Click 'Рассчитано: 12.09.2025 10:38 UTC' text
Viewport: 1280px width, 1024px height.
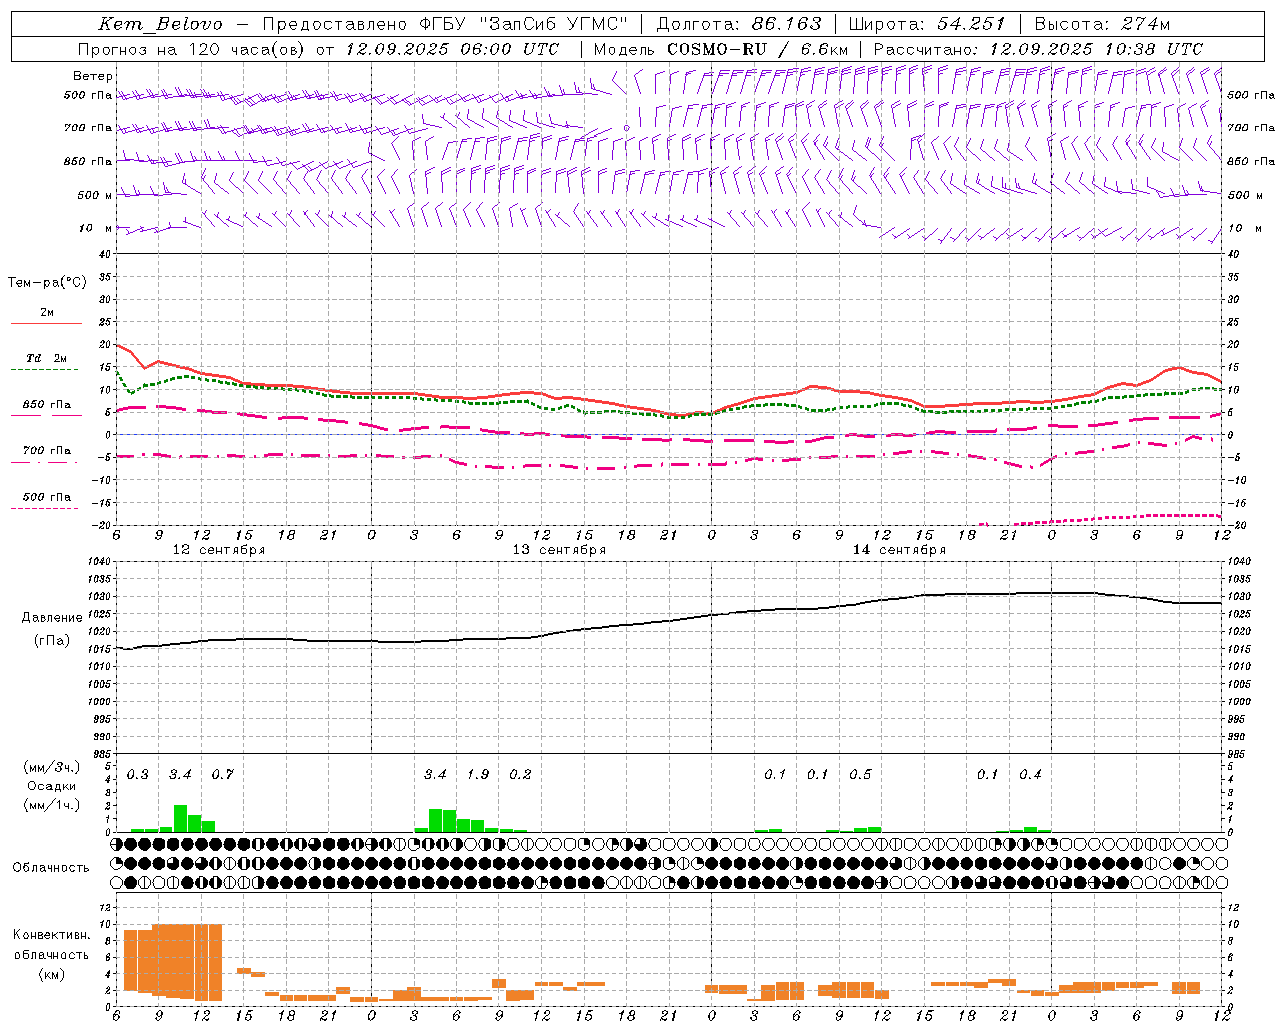tap(1038, 49)
